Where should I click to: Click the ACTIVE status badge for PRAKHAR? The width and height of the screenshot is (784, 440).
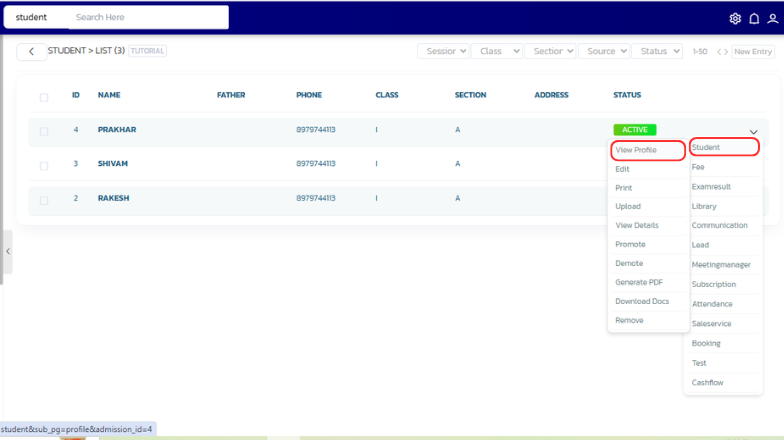click(634, 130)
